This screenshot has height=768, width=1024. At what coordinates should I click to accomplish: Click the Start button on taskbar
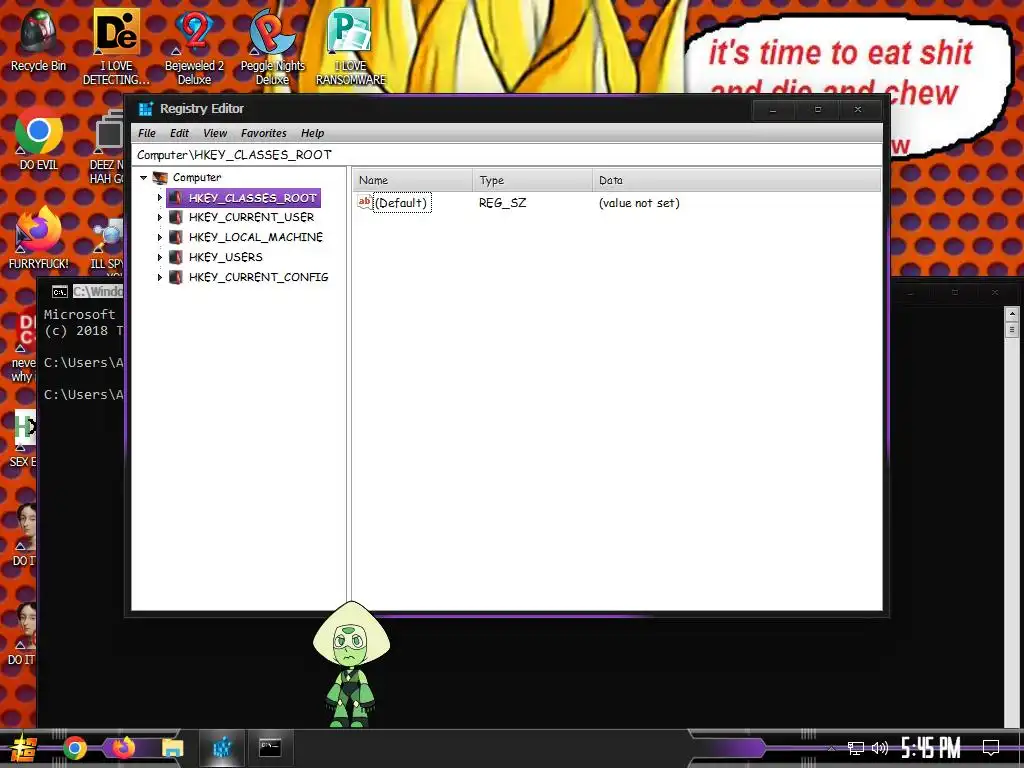click(24, 748)
